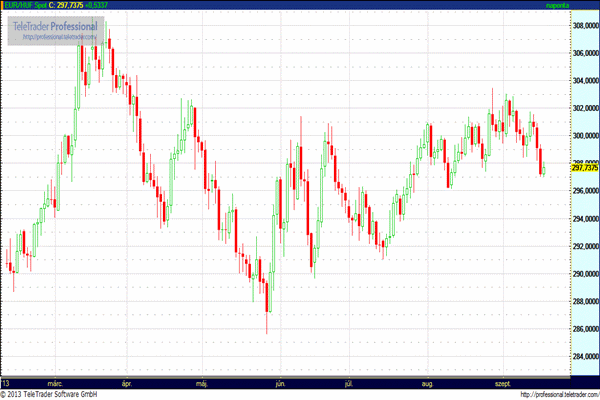Select the 'ápr.' month marker on time axis

point(126,382)
